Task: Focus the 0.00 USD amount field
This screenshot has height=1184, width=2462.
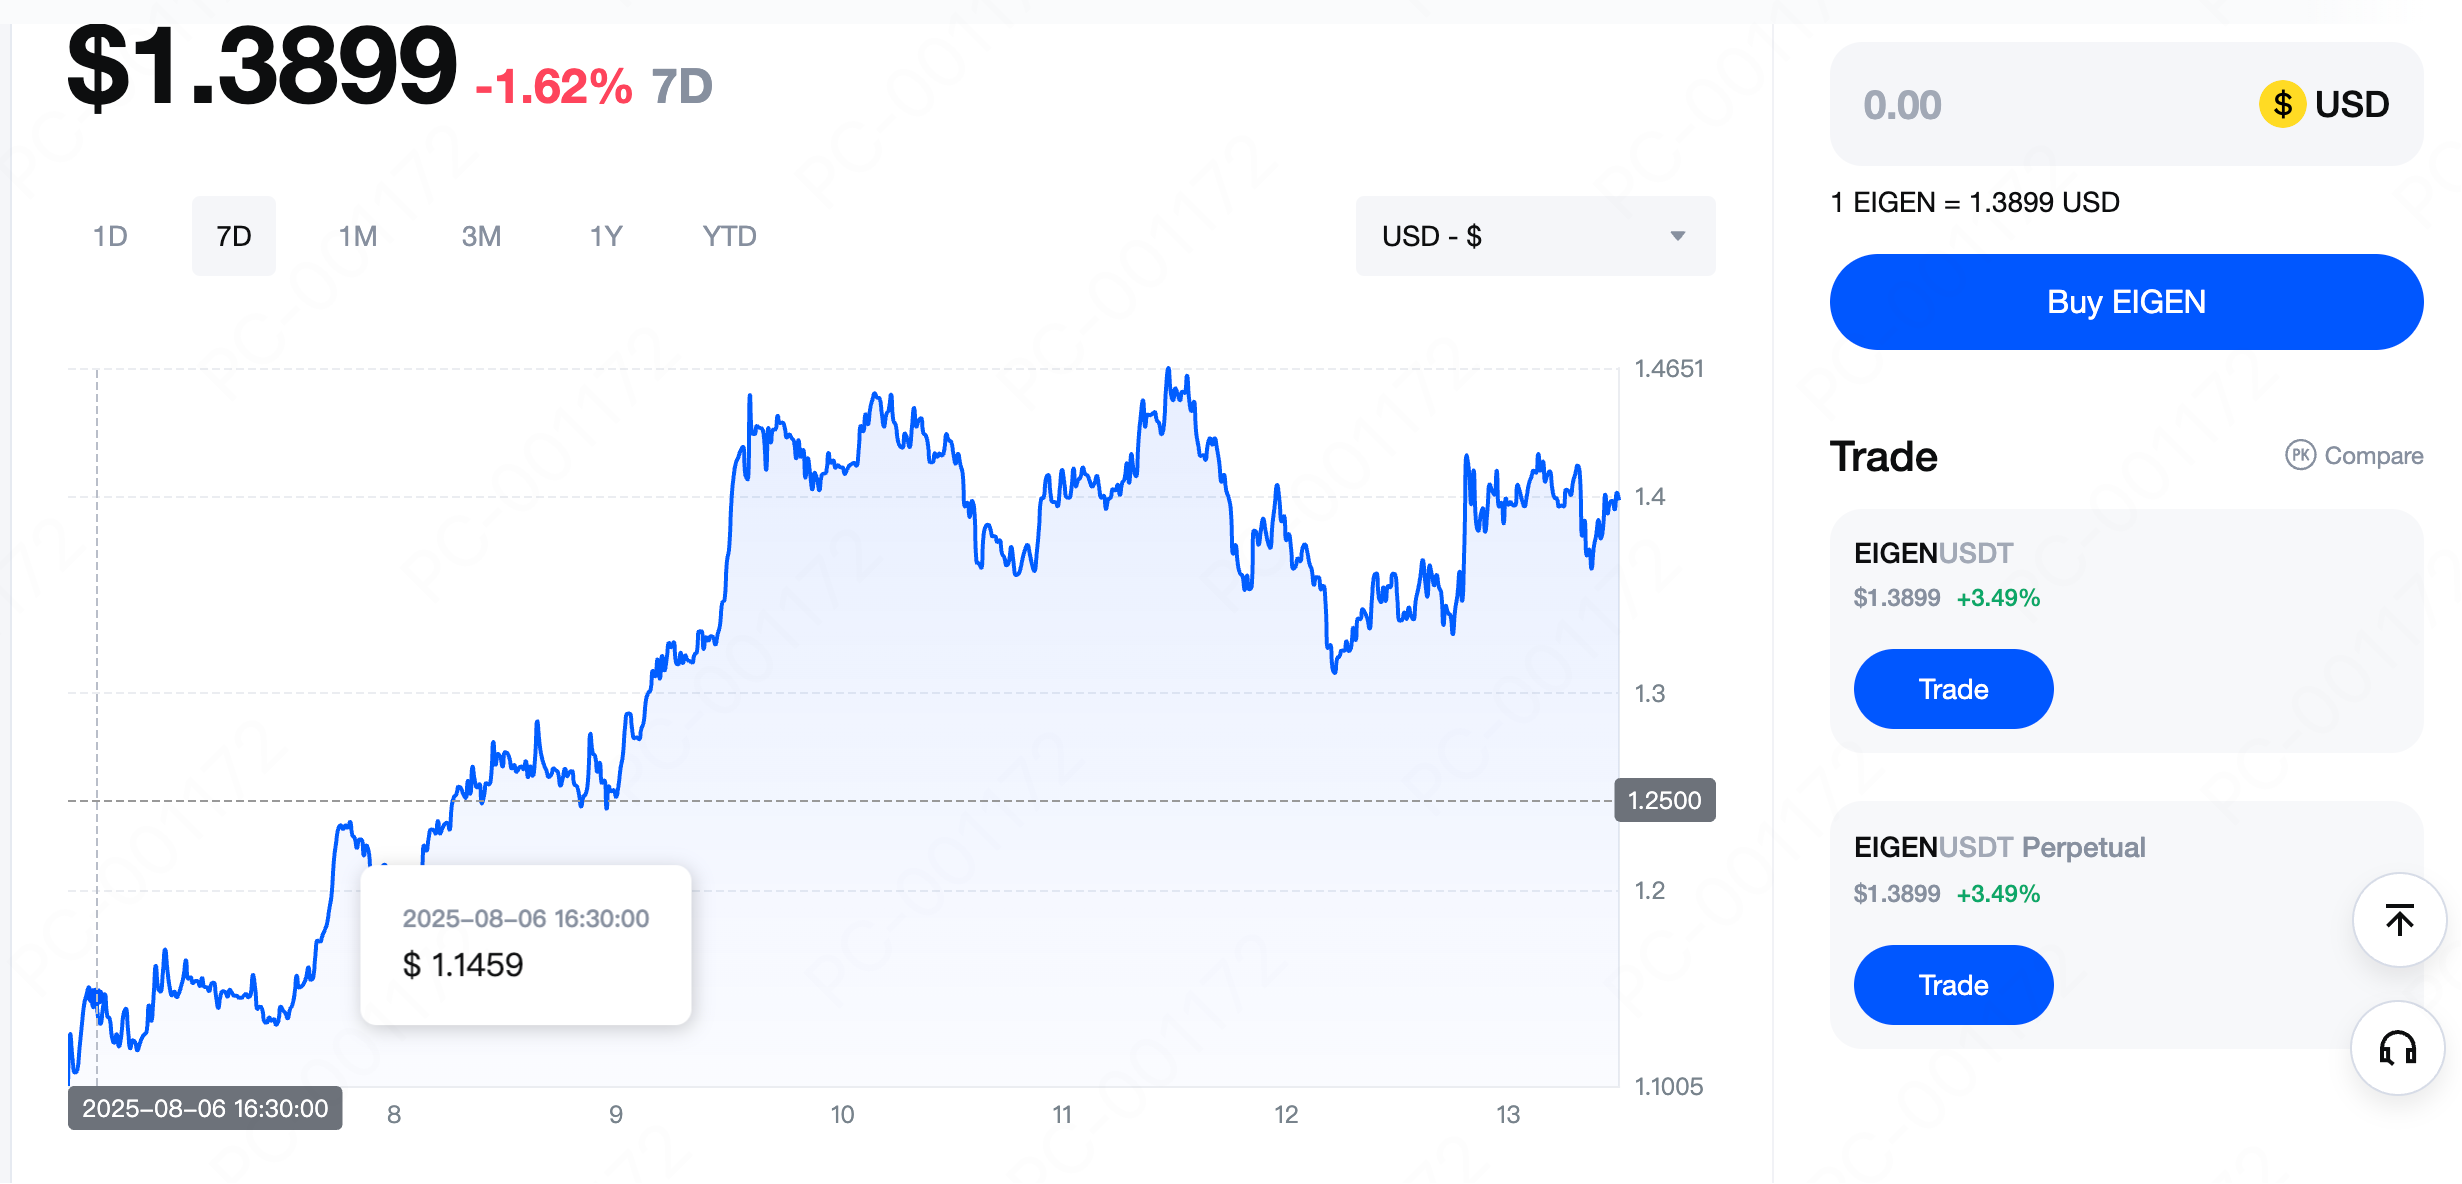Action: coord(2040,105)
